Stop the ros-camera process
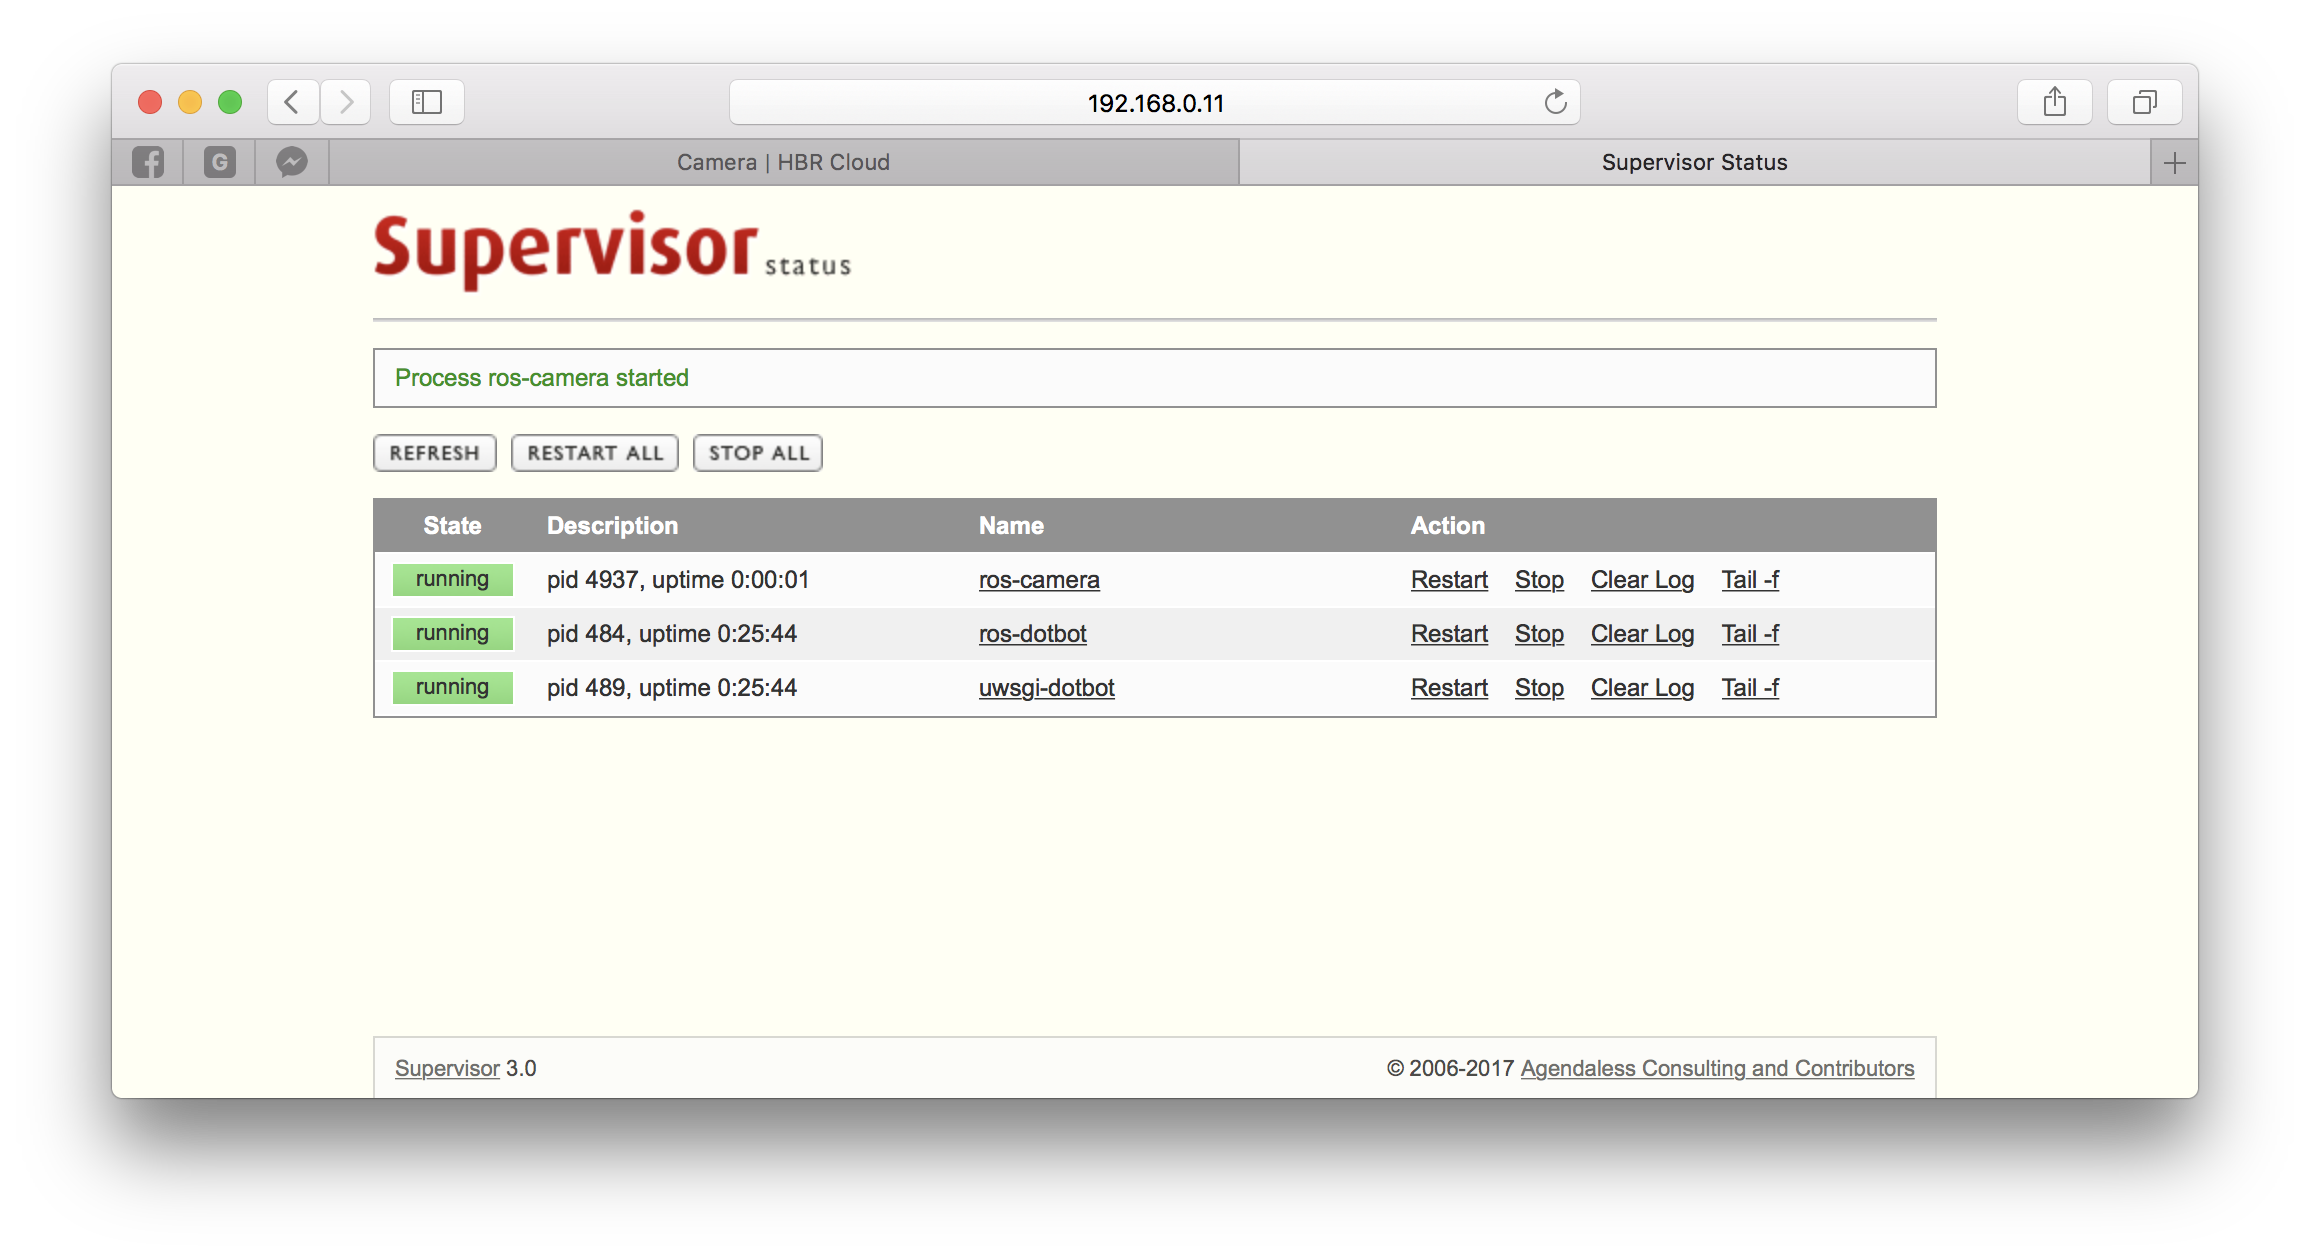2310x1258 pixels. (1538, 579)
